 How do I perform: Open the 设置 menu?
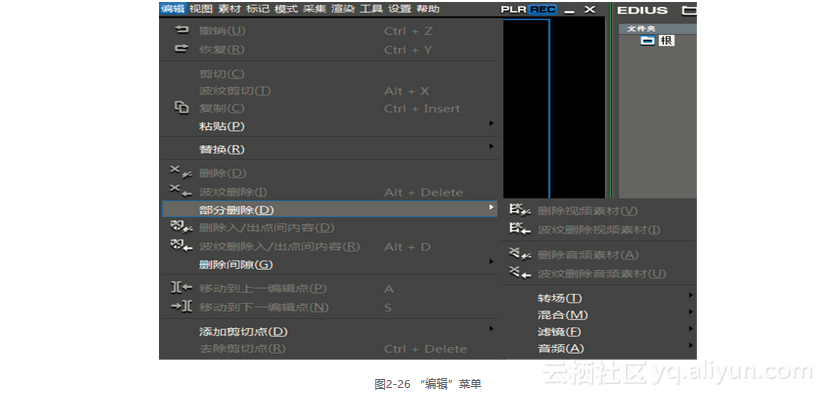pyautogui.click(x=400, y=9)
